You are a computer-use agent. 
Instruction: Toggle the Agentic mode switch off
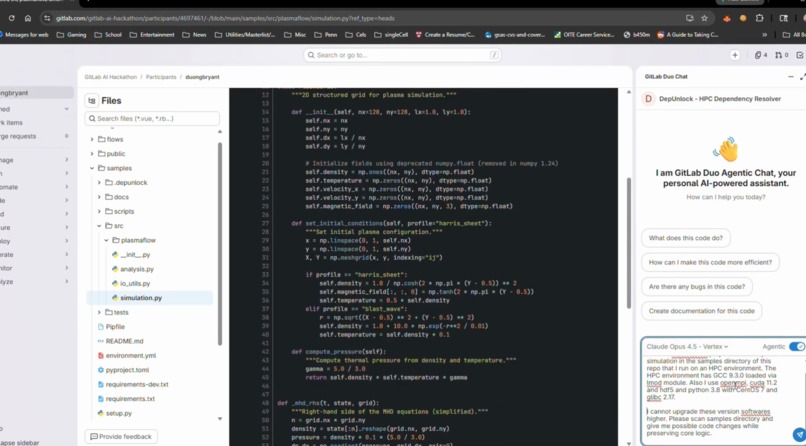[797, 347]
